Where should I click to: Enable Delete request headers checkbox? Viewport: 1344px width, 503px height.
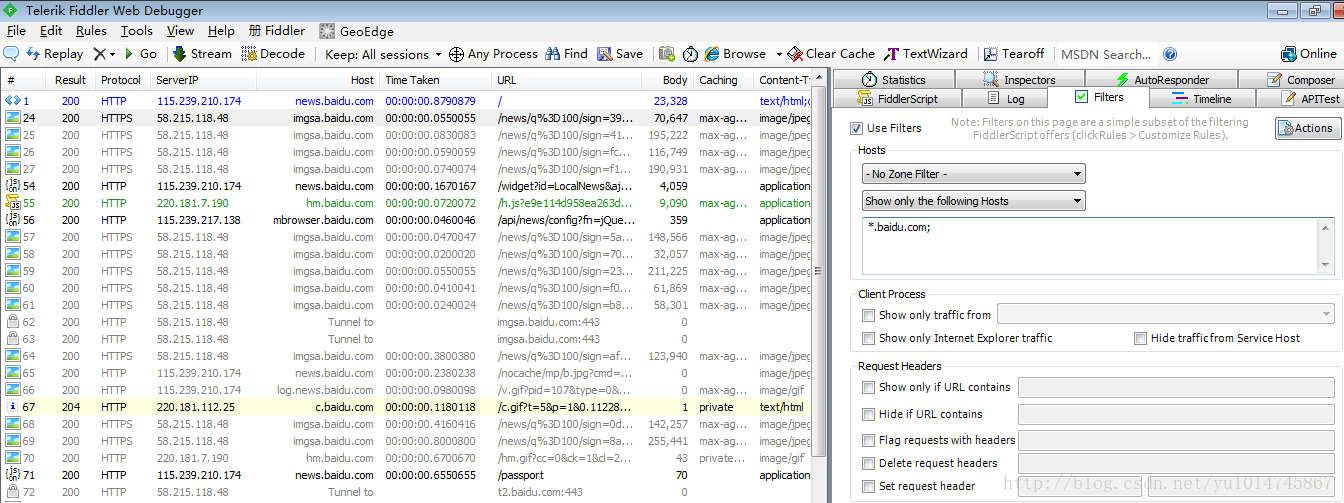click(868, 463)
